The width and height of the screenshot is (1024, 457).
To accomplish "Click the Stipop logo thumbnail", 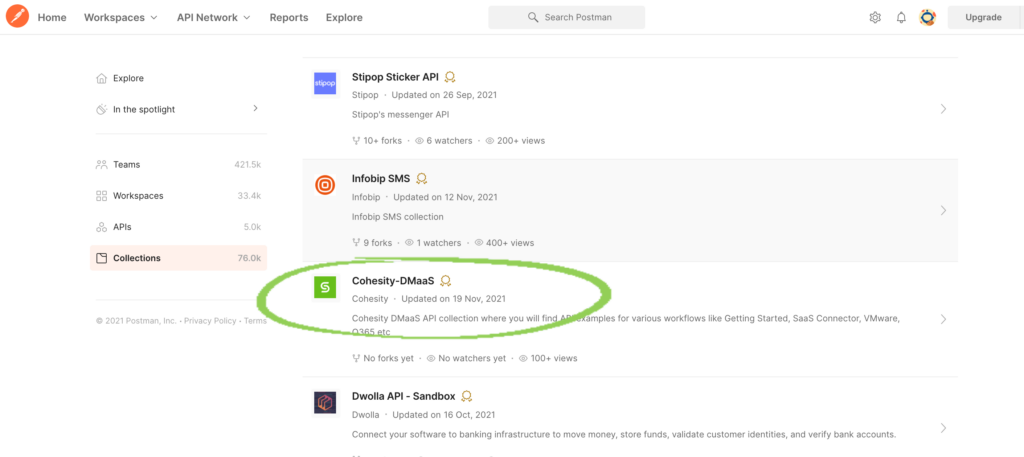I will [325, 84].
